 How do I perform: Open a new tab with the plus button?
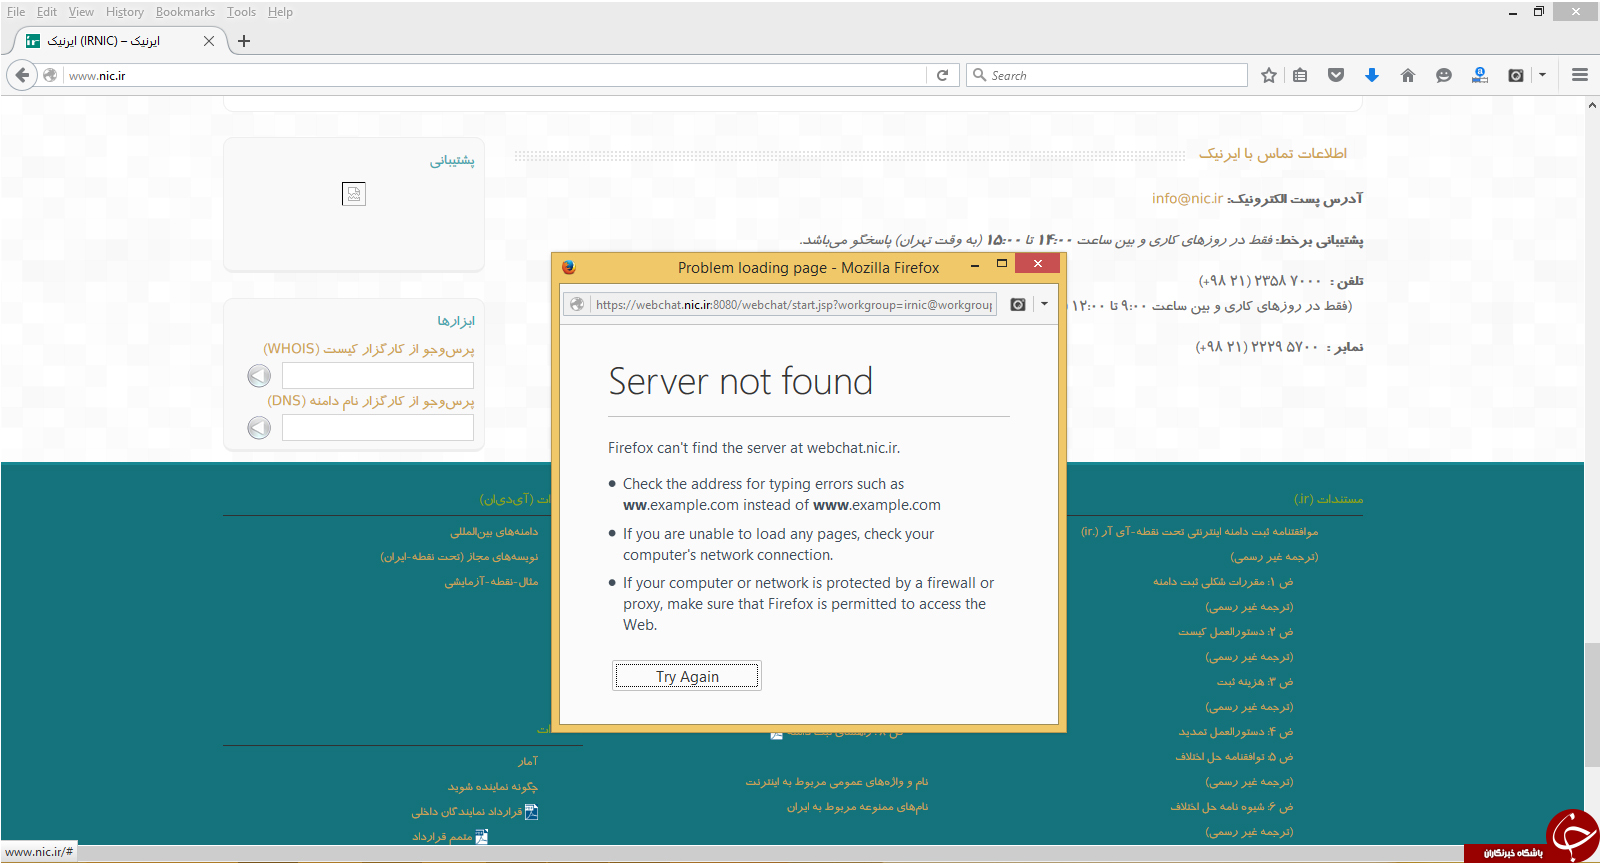[244, 41]
